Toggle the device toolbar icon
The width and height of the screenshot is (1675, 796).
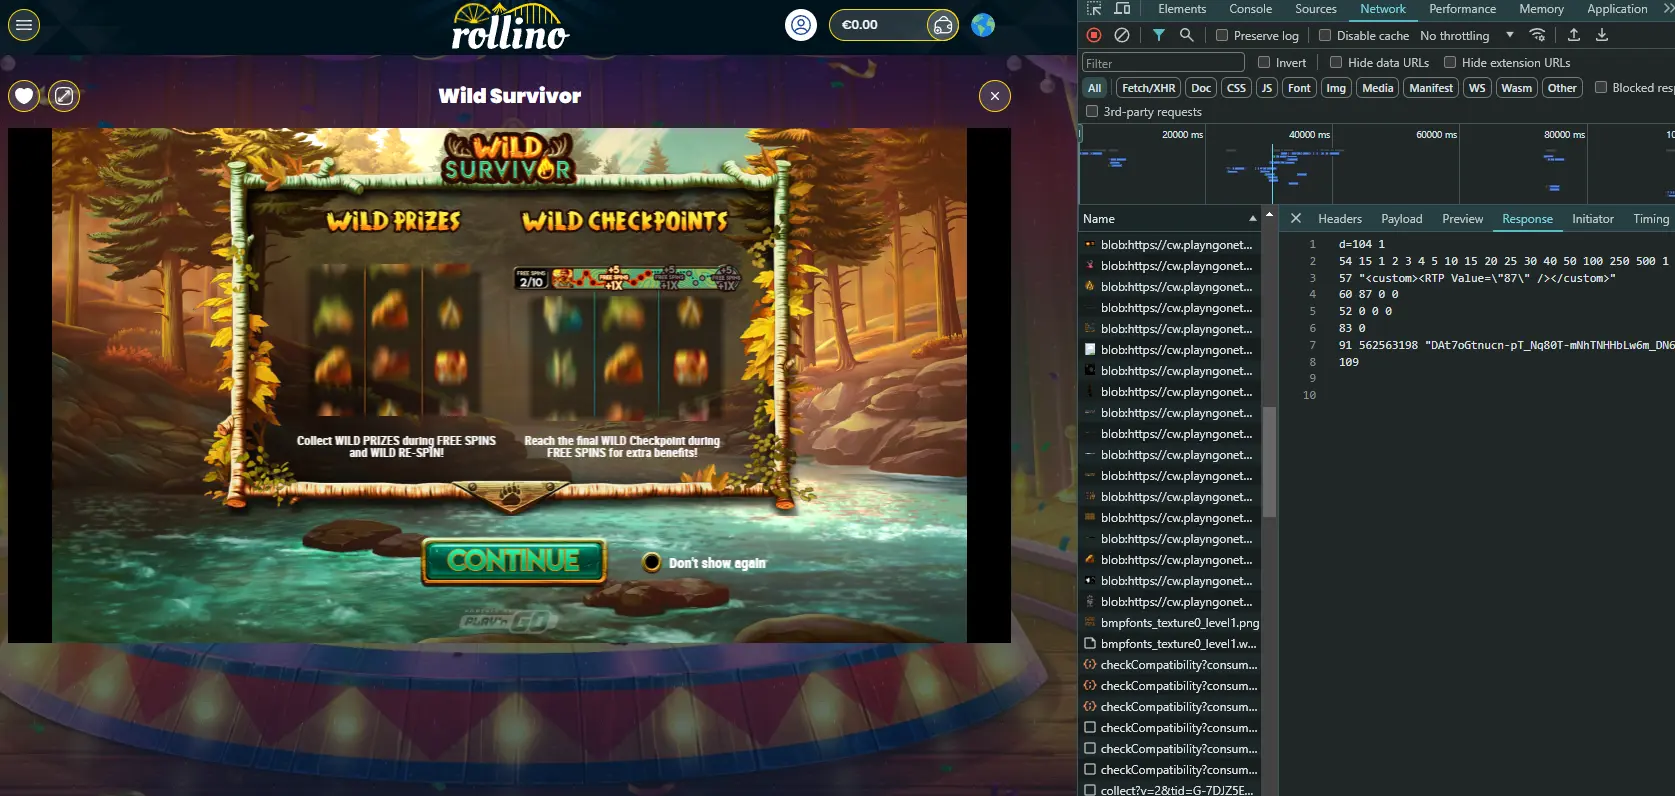point(1122,9)
